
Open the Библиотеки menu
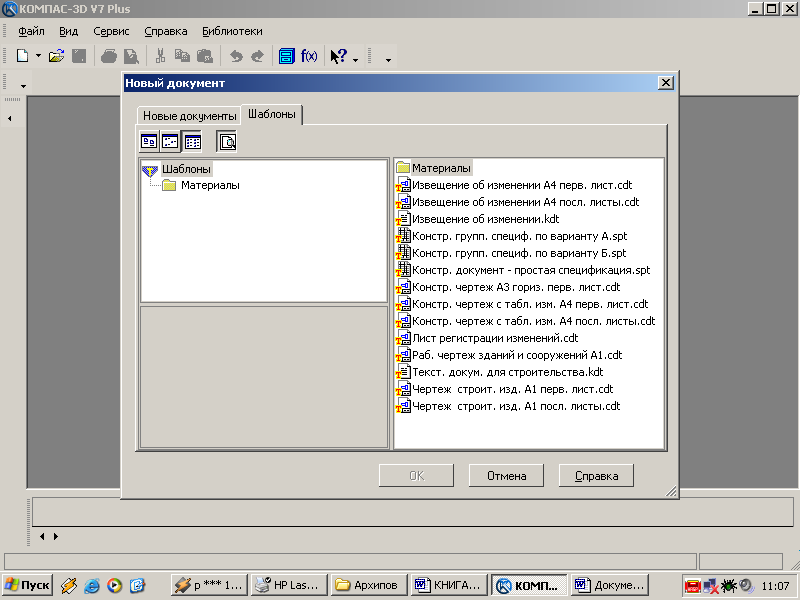tap(232, 31)
